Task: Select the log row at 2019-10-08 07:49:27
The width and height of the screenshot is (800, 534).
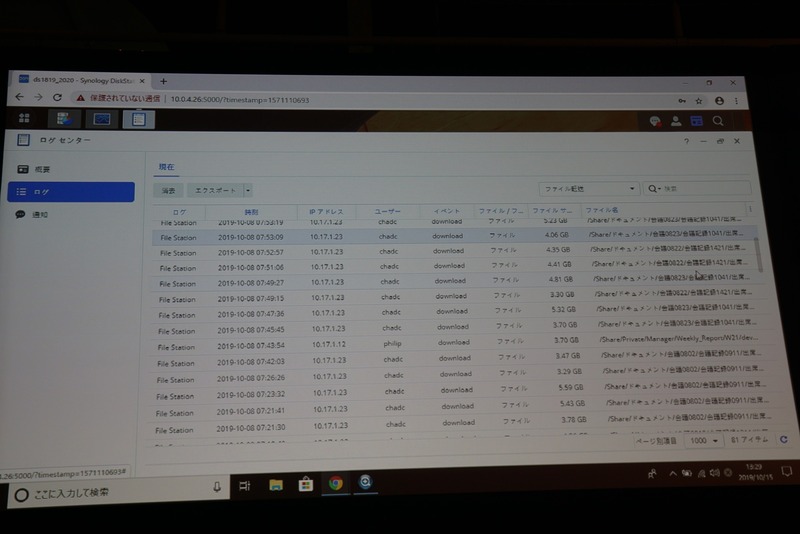Action: click(x=455, y=281)
